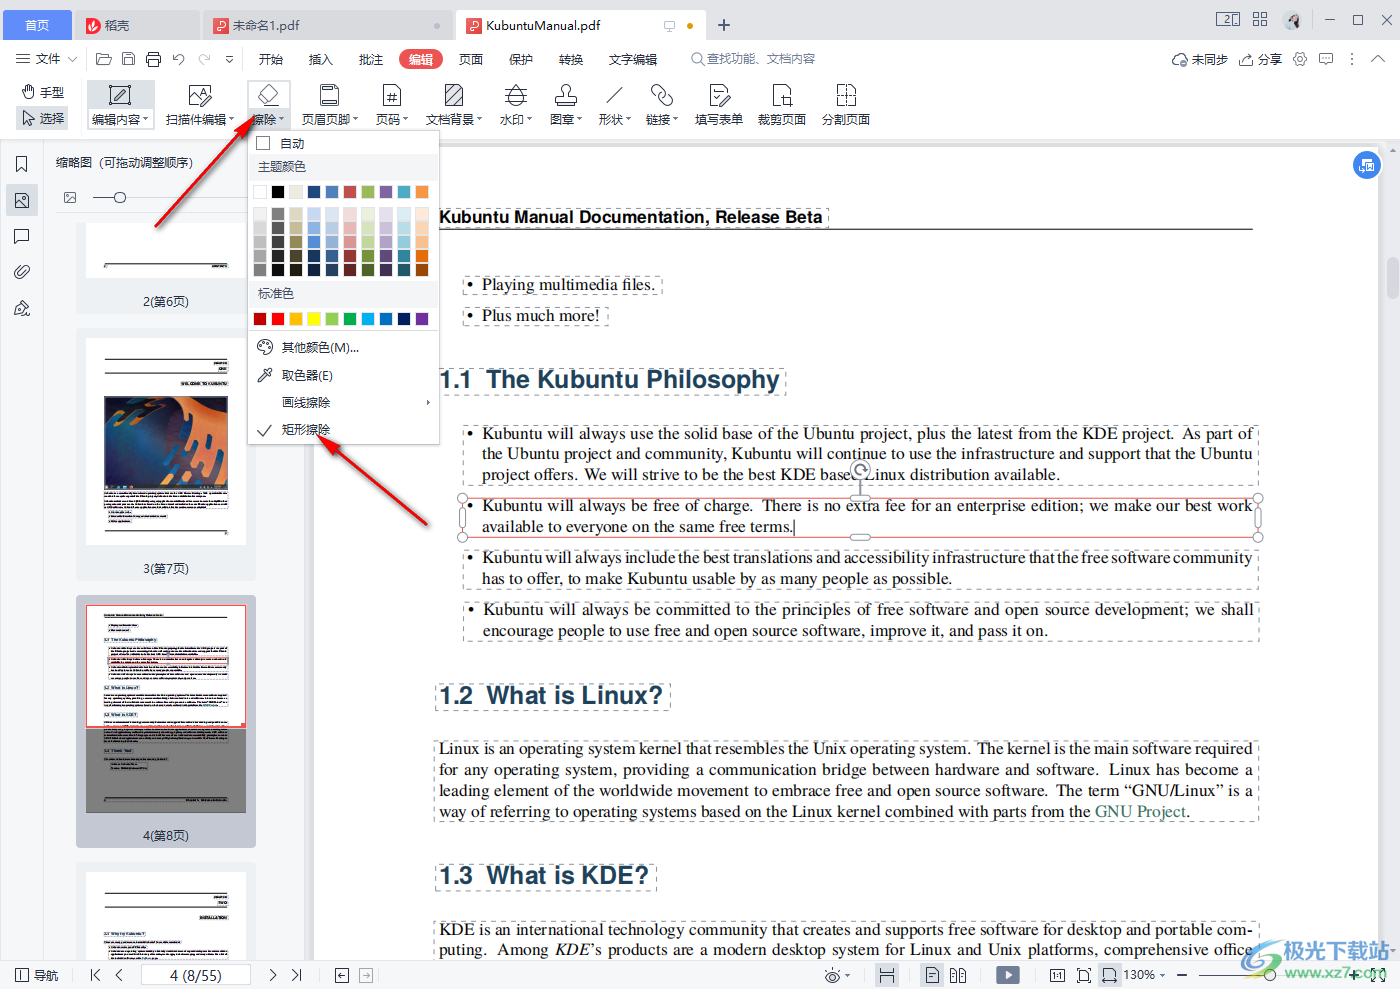Expand the quick access toolbar customize arrow
The image size is (1400, 989).
(229, 60)
